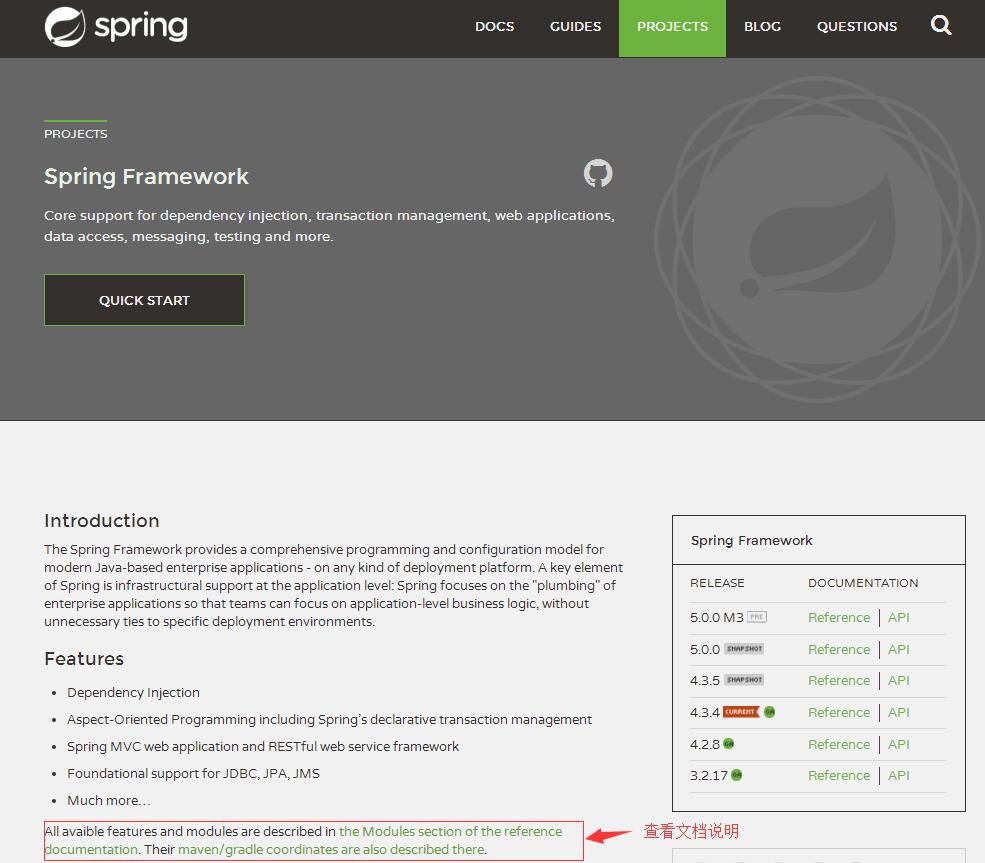Viewport: 985px width, 863px height.
Task: Click the 'Foundational support for JDBC' list item
Action: click(193, 773)
